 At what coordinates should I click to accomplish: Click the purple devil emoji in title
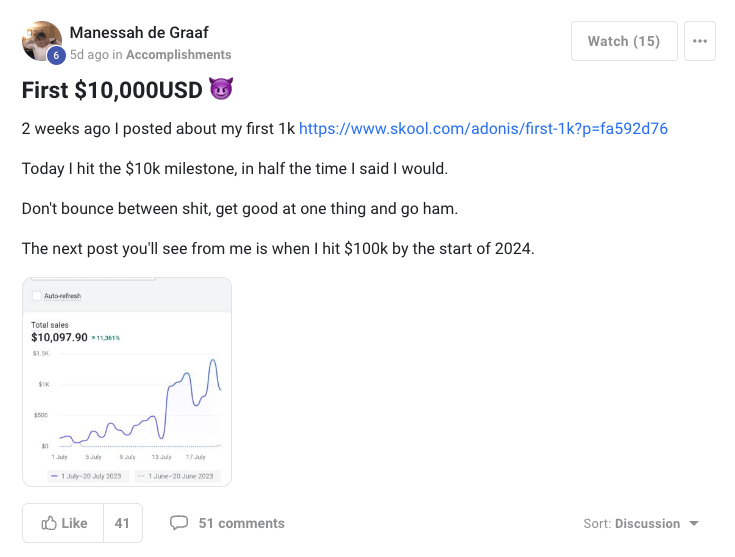tap(221, 90)
